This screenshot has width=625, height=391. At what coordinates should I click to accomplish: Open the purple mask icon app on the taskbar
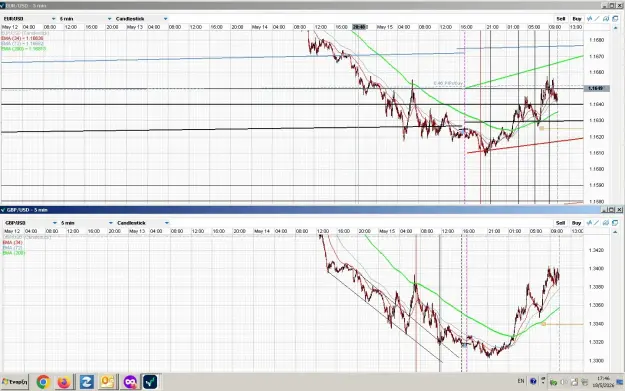coord(130,382)
